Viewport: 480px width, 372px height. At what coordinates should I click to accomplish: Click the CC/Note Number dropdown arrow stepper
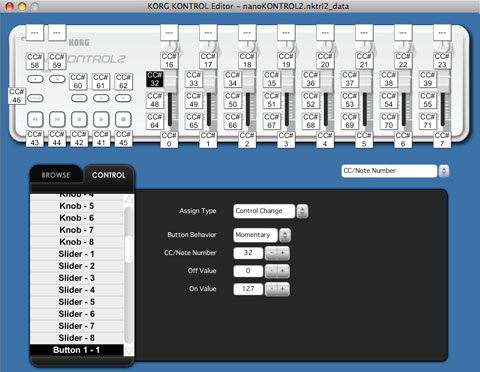pos(444,171)
